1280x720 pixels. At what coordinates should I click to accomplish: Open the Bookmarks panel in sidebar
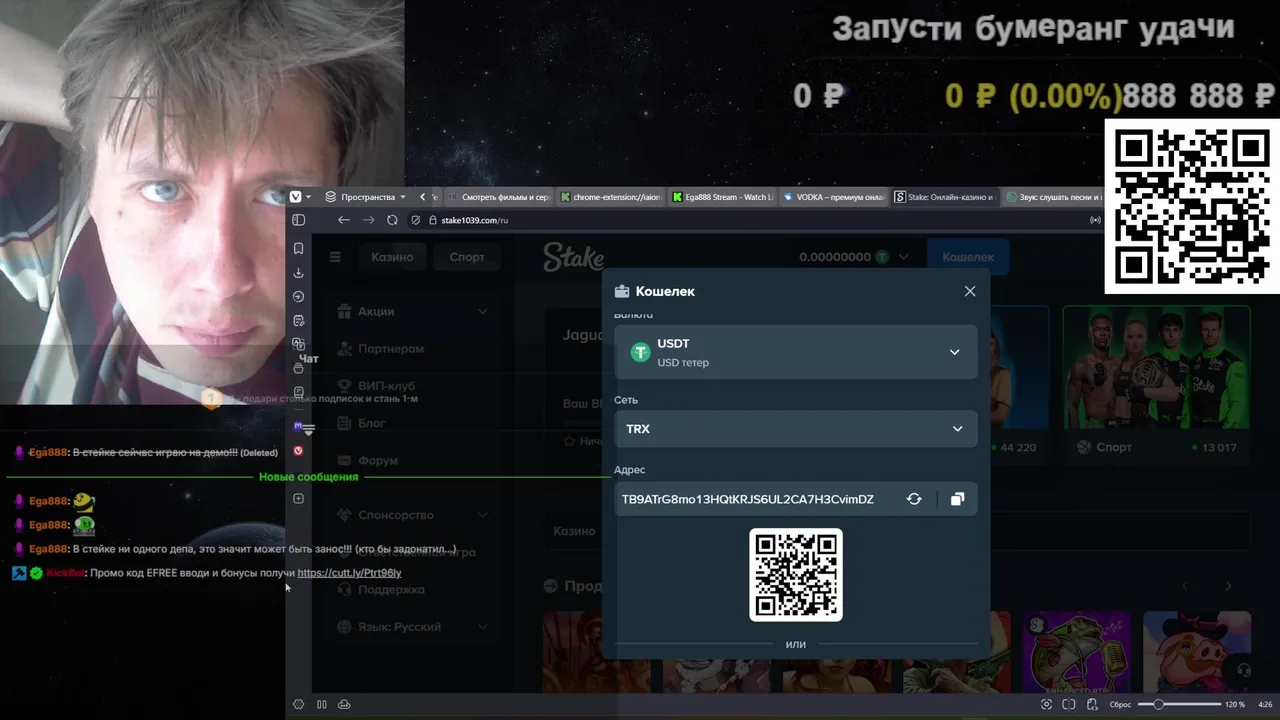tap(298, 248)
